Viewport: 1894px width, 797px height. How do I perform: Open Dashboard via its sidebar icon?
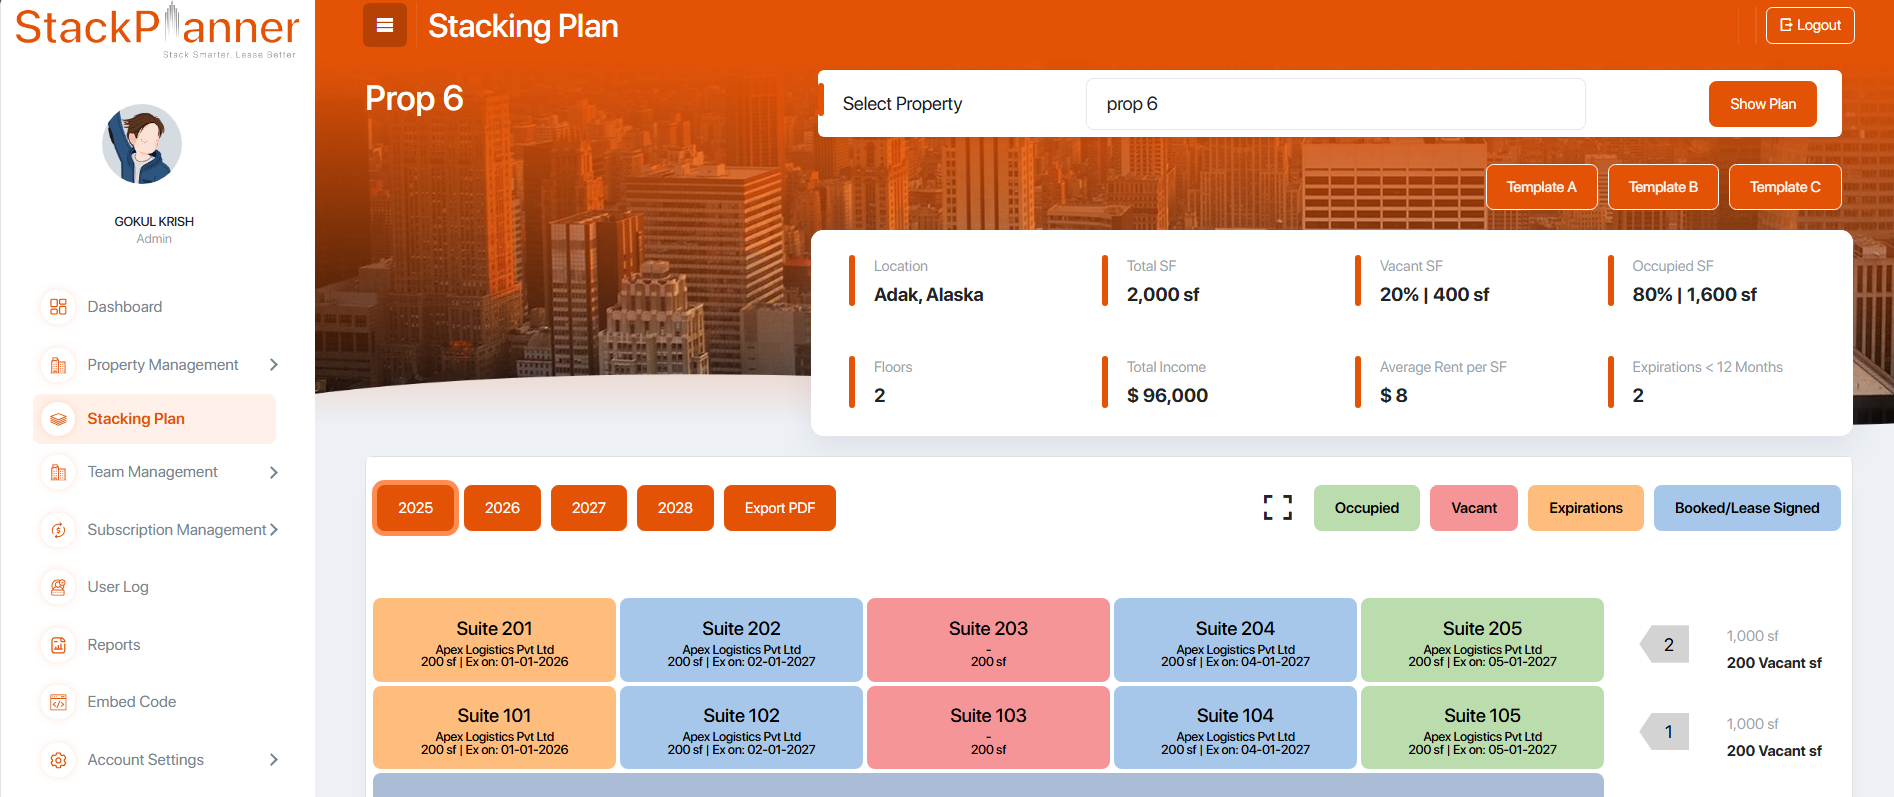coord(58,307)
